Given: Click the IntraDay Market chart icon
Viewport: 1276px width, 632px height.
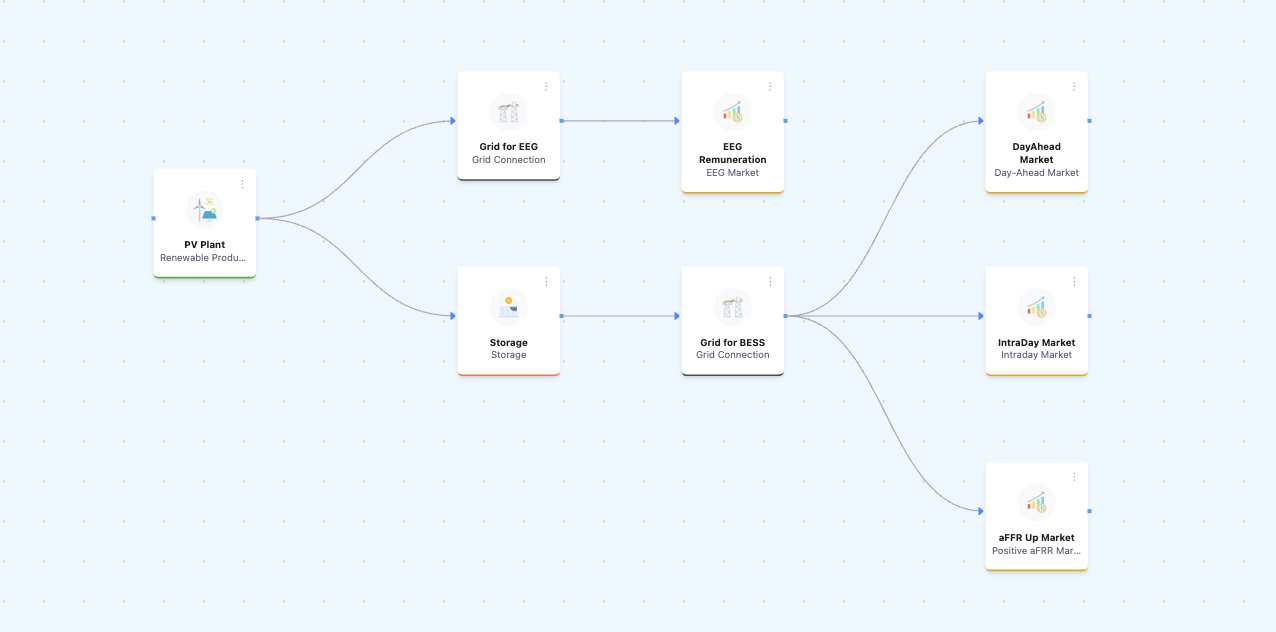Looking at the screenshot, I should click(1036, 308).
